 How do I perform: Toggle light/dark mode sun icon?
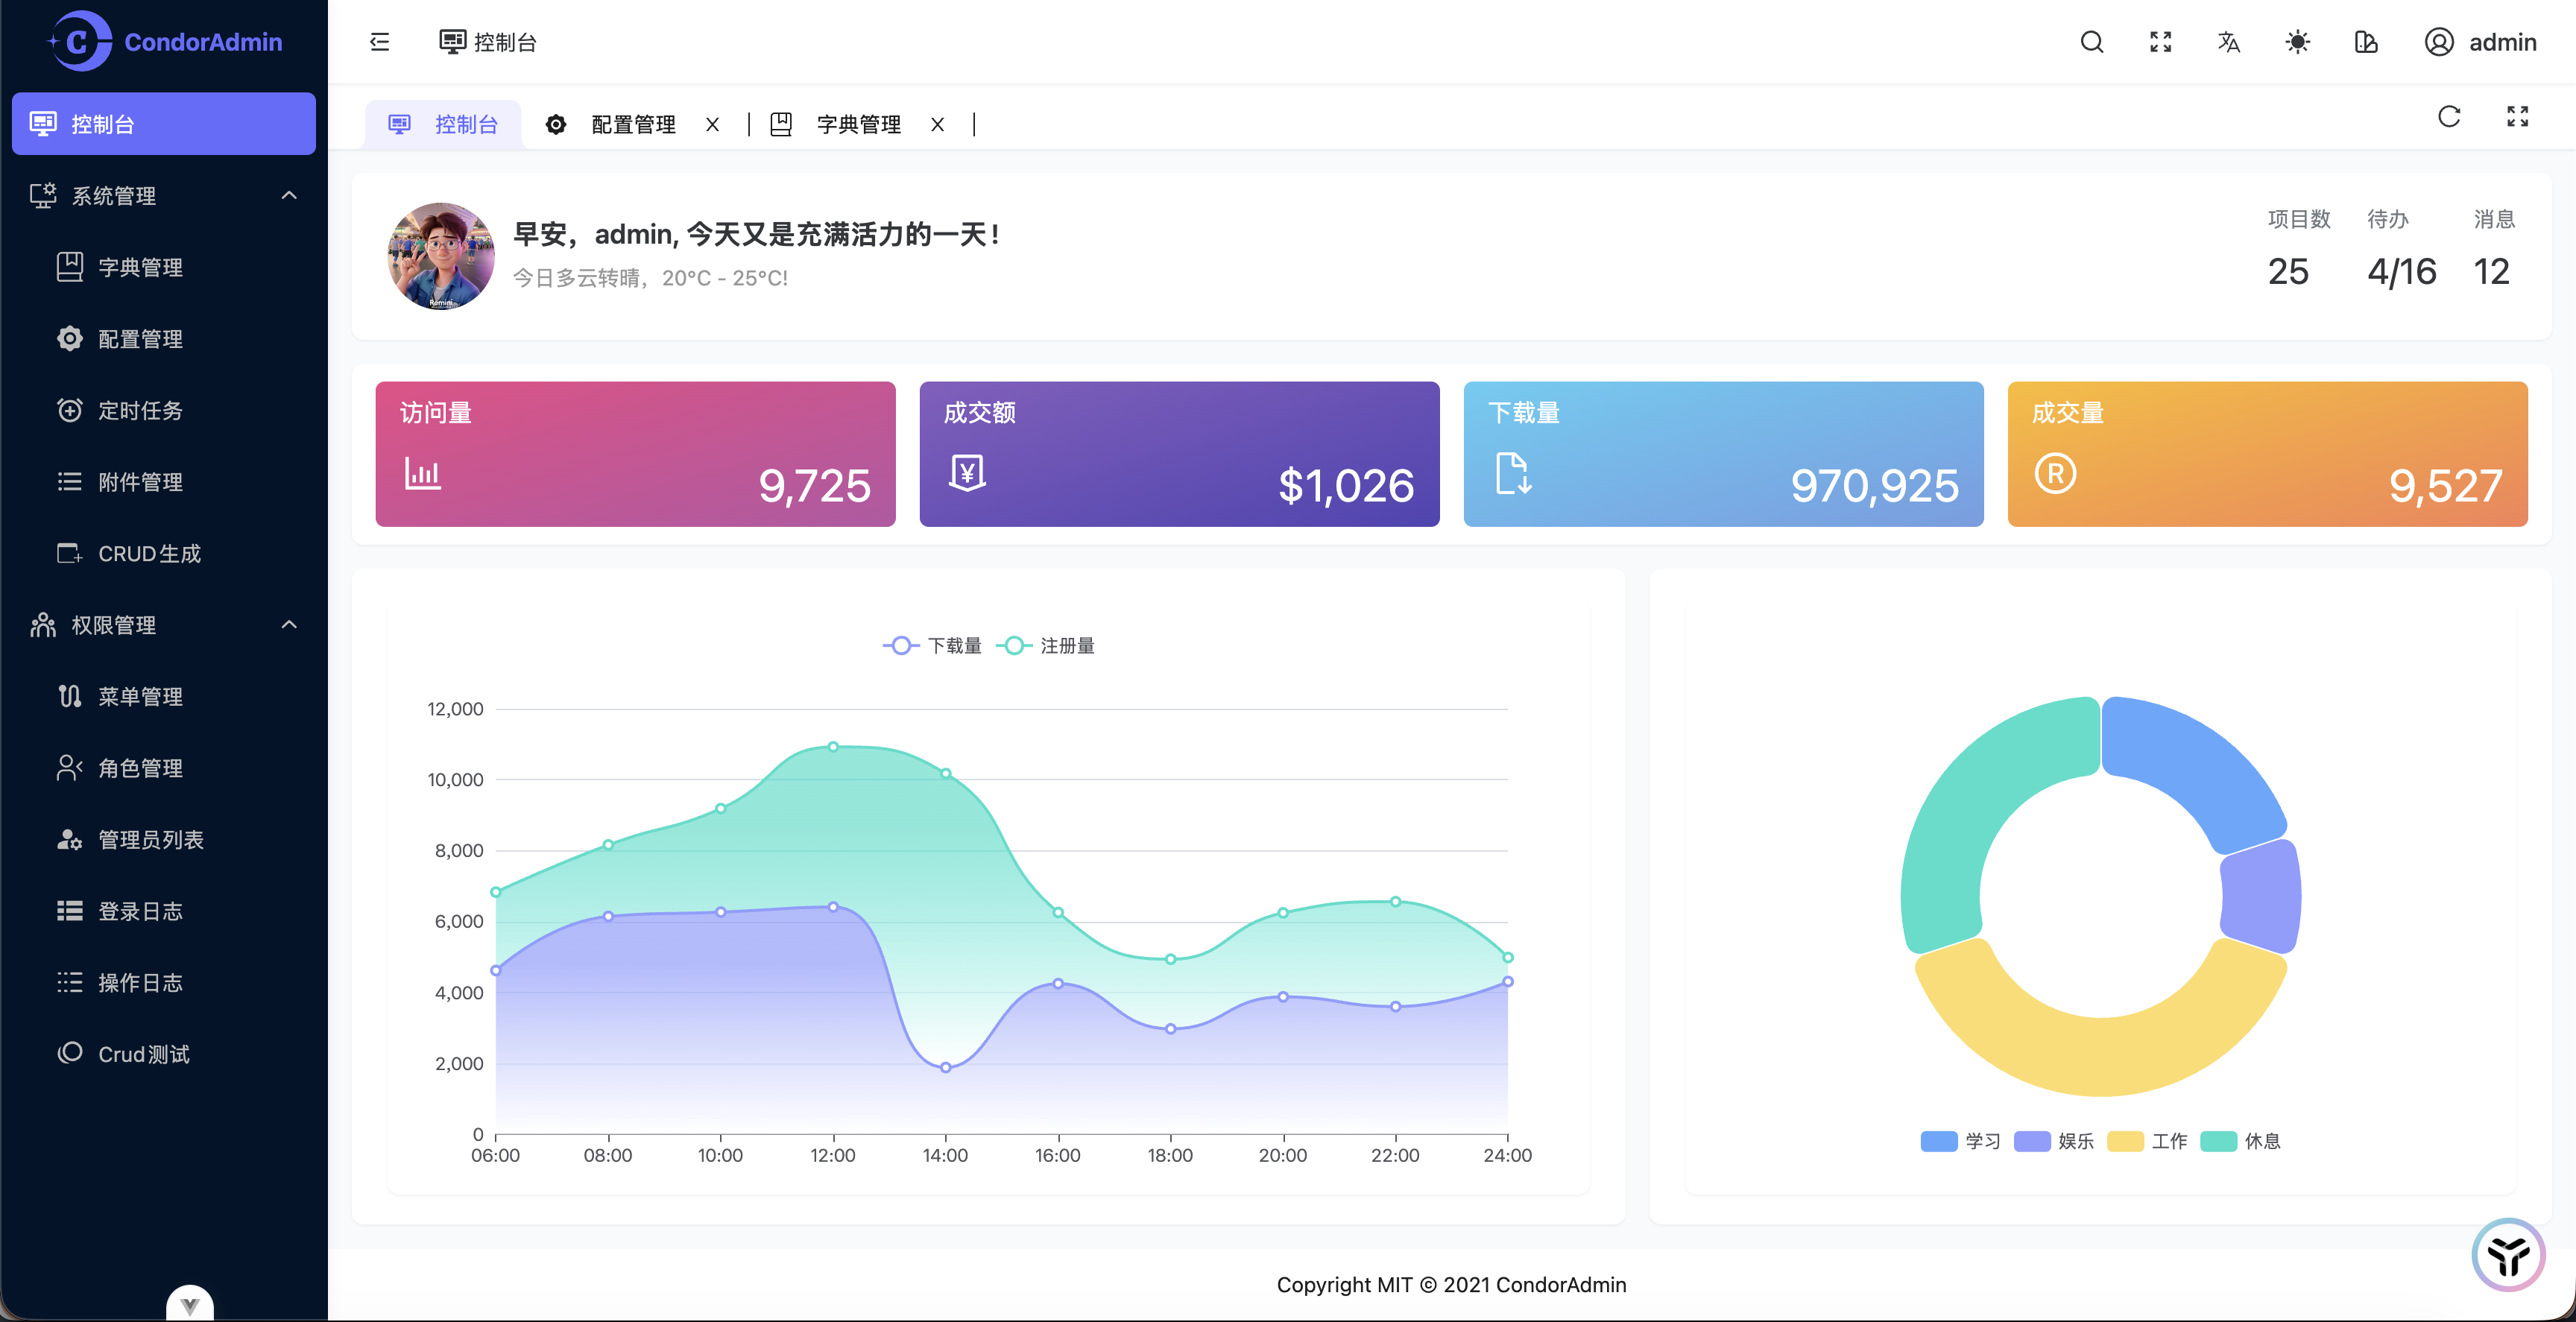pyautogui.click(x=2297, y=42)
